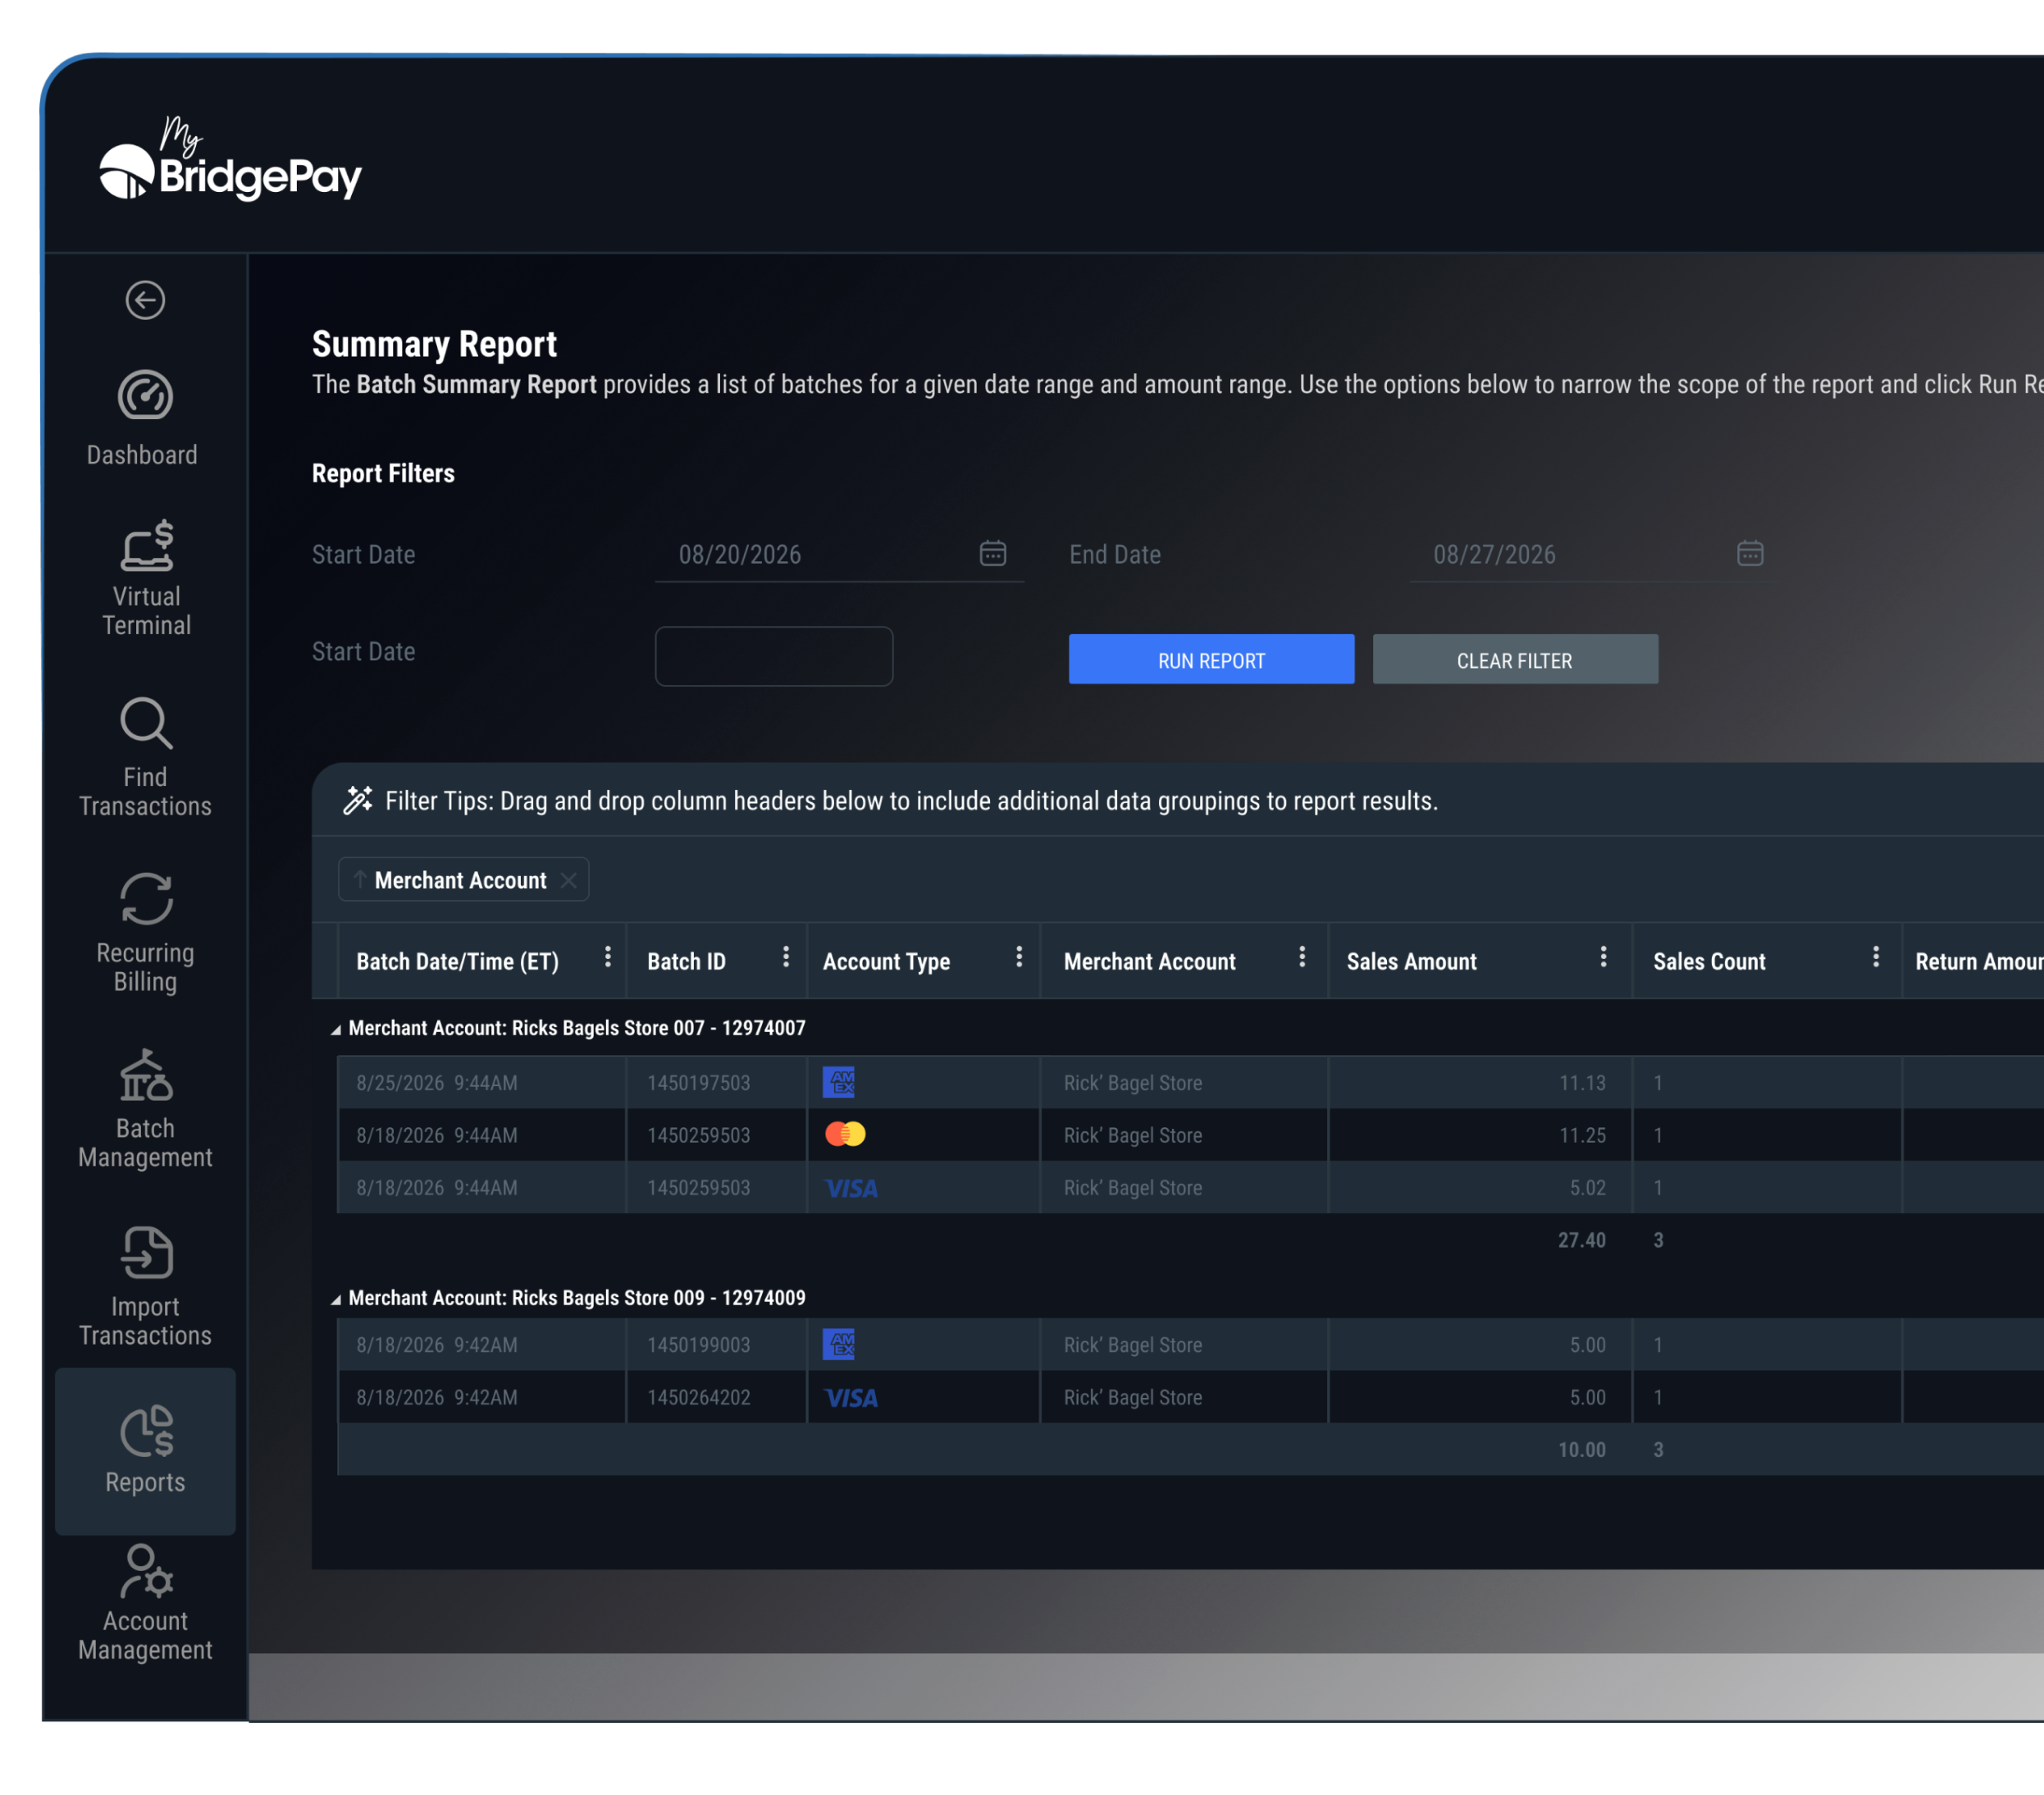Remove the Merchant Account grouping chip
Image resolution: width=2044 pixels, height=1795 pixels.
568,880
